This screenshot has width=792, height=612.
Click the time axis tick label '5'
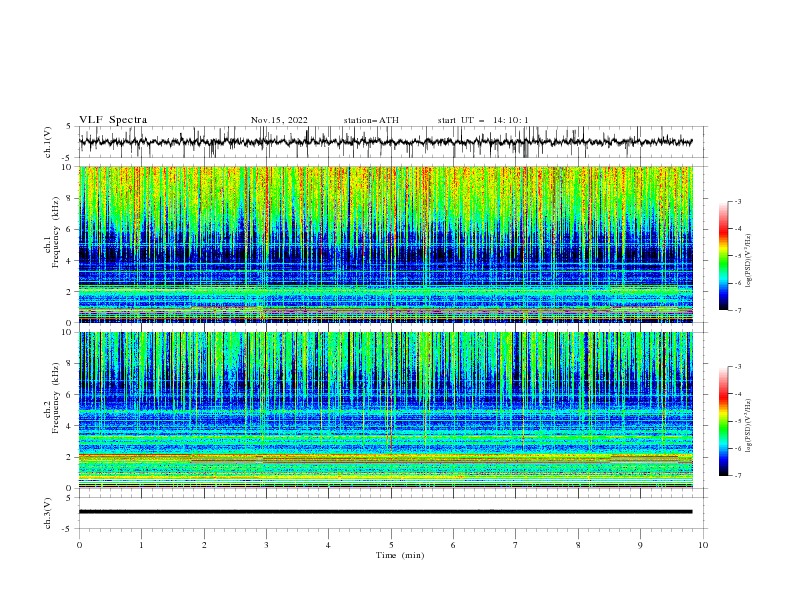tap(391, 545)
